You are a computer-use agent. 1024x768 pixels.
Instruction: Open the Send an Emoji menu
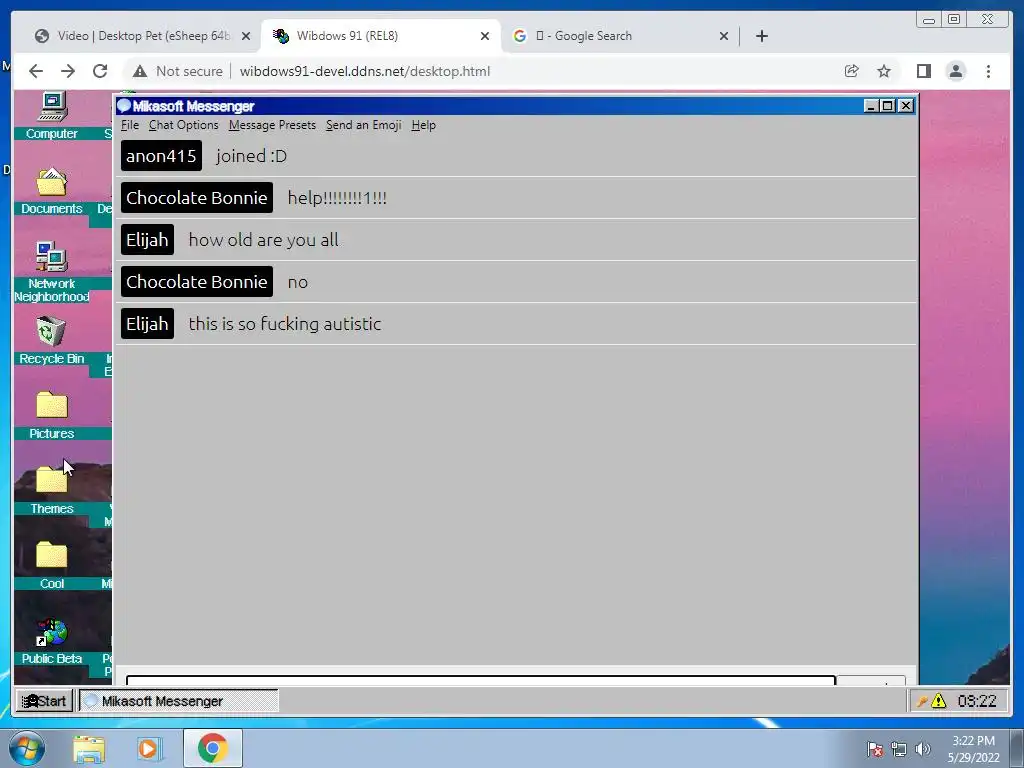click(x=364, y=125)
